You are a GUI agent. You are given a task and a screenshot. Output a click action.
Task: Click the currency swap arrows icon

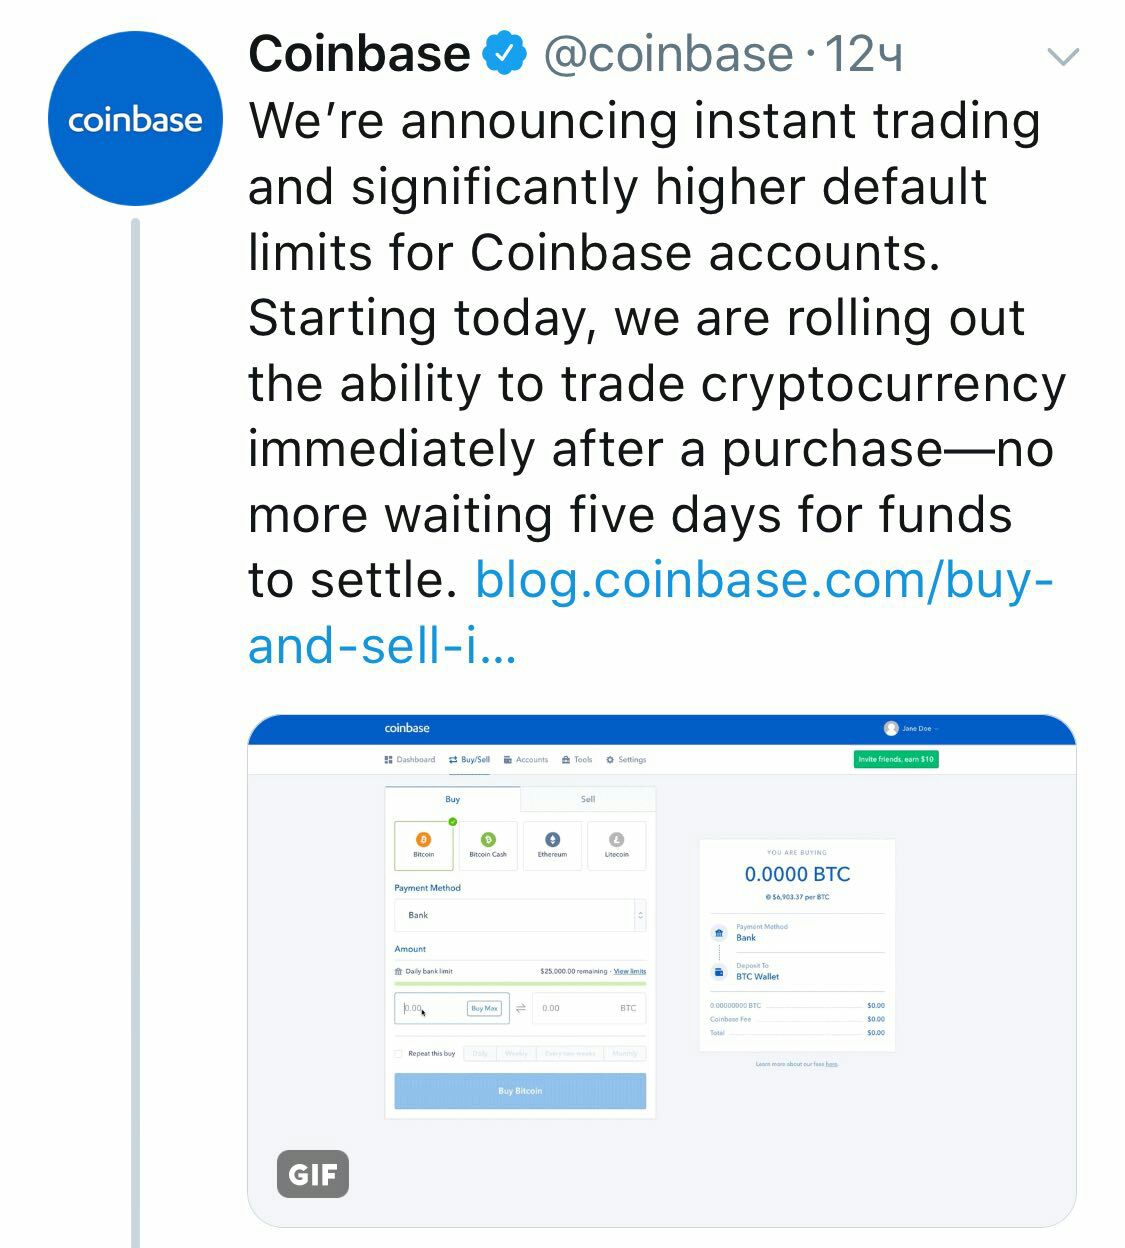click(x=521, y=1008)
